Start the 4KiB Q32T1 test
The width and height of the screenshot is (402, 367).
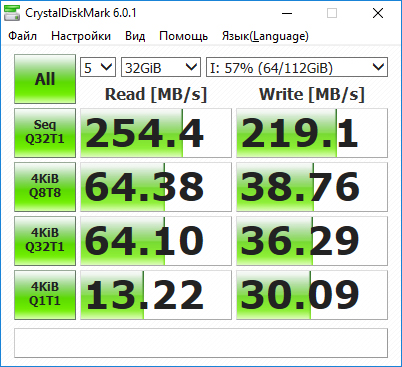[x=45, y=241]
